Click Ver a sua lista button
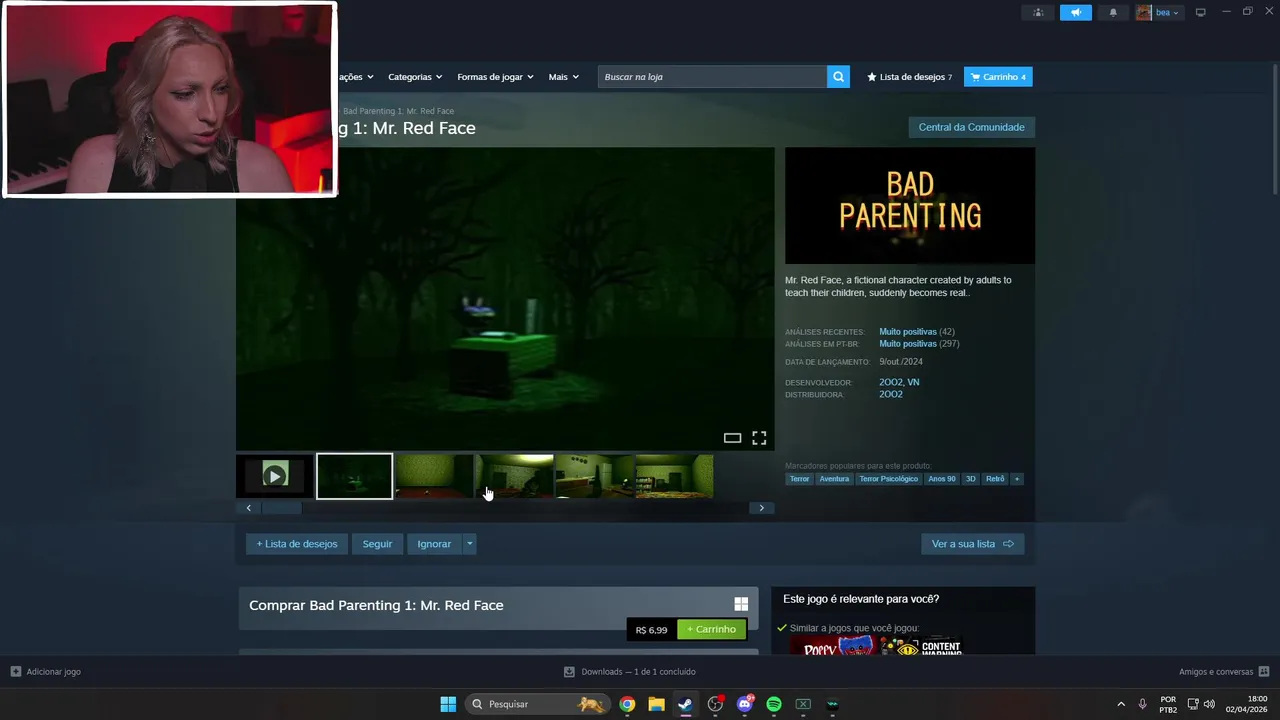This screenshot has width=1280, height=720. point(972,544)
